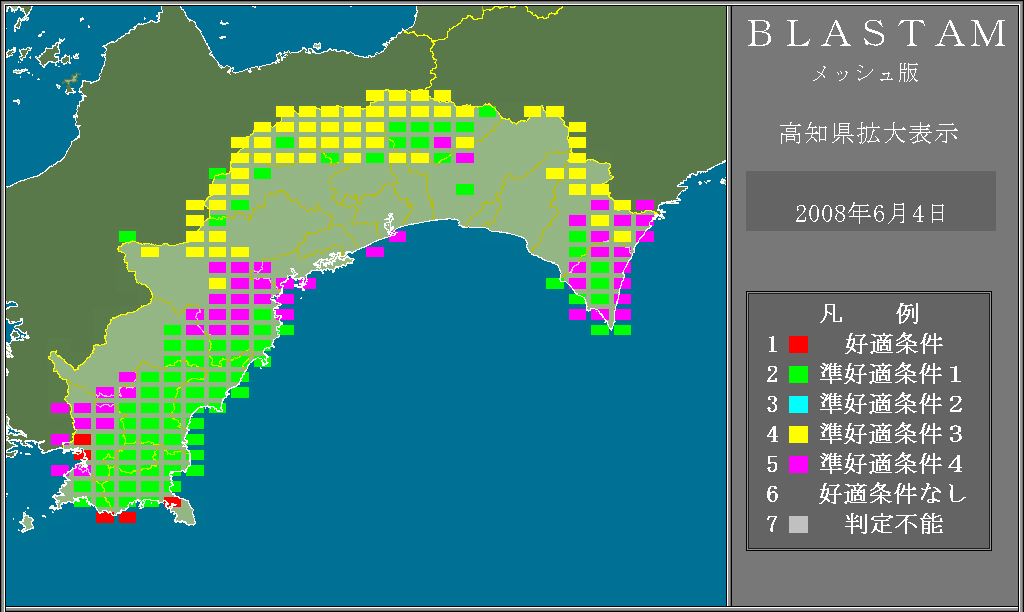Click the legend label 準好適条件４
This screenshot has width=1024, height=612.
pos(892,464)
